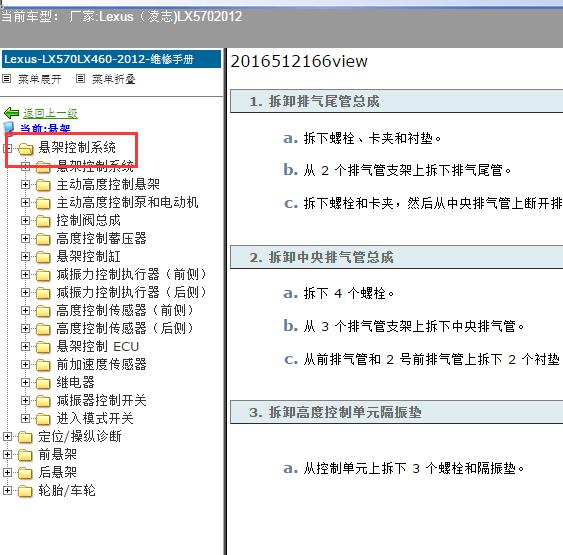Click heading 3. 拆卸高度控制单元隔振垫

pos(335,412)
